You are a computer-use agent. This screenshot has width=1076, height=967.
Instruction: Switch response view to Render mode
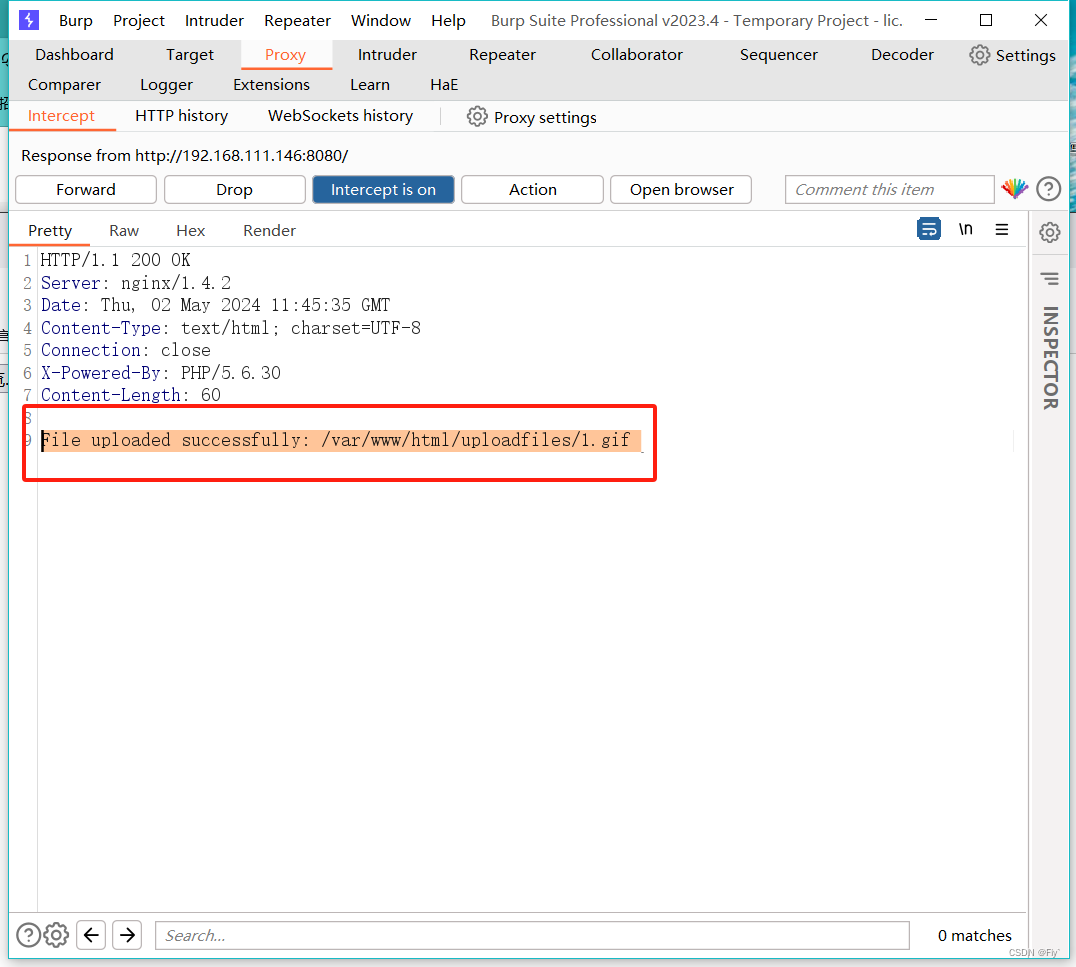(x=268, y=230)
